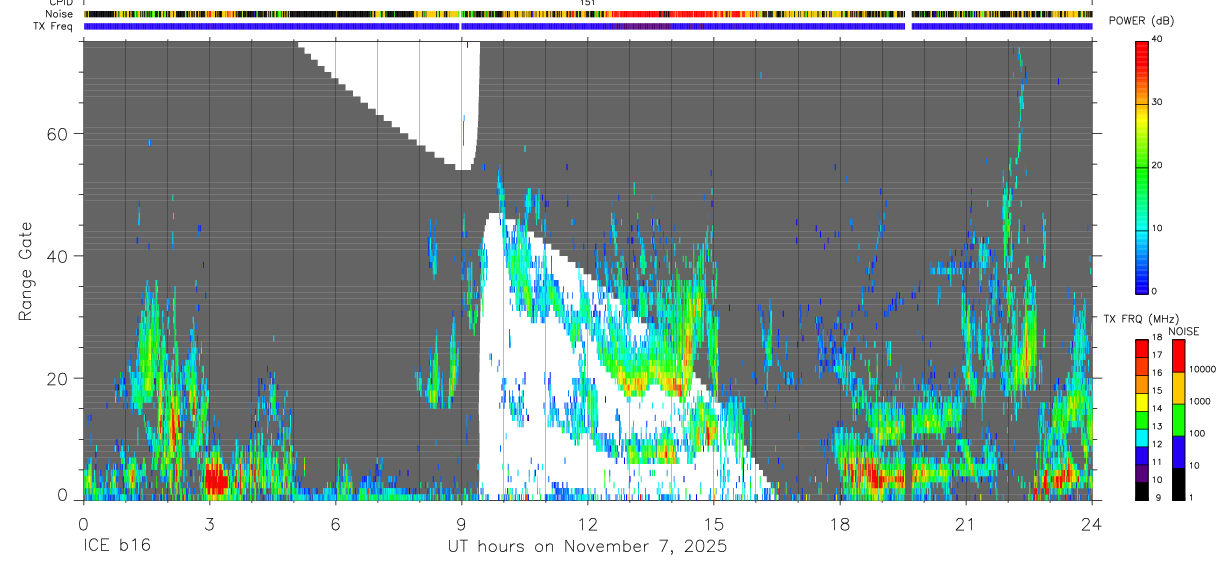Image resolution: width=1228 pixels, height=567 pixels.
Task: Click x-axis tick label '6'
Action: pos(335,525)
